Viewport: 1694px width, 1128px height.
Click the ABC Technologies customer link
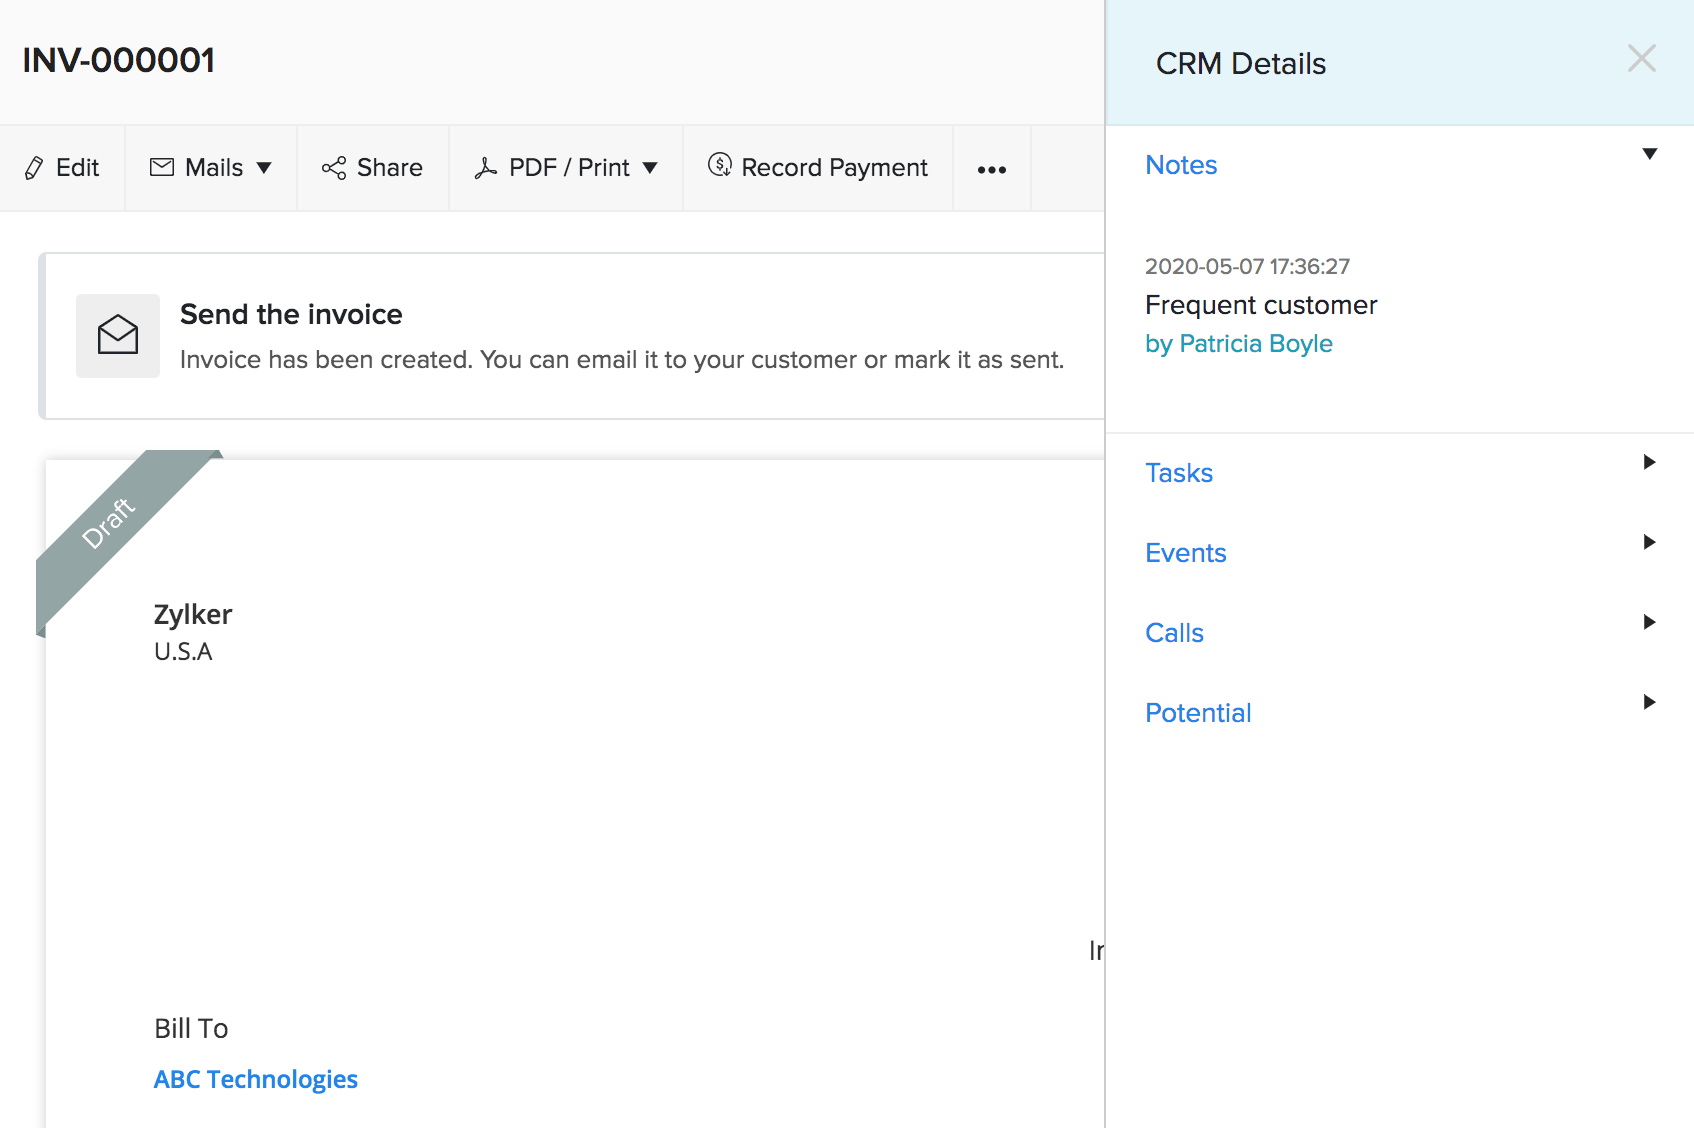point(255,1079)
